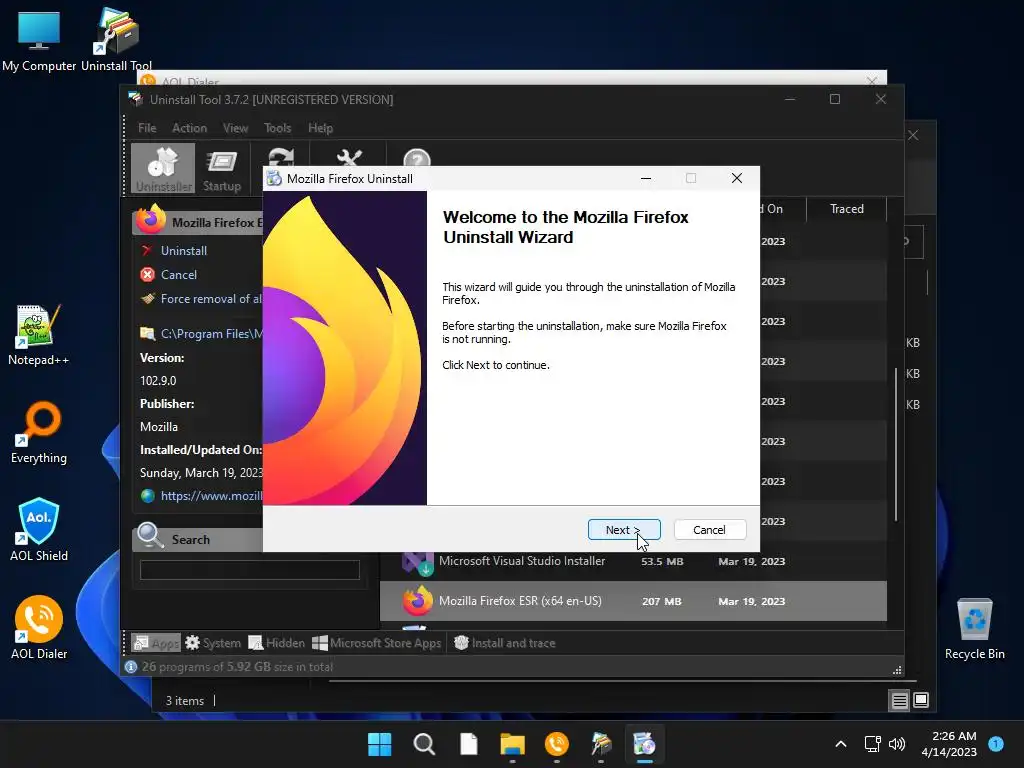Click the info icon in status bar
The height and width of the screenshot is (768, 1024).
click(131, 667)
